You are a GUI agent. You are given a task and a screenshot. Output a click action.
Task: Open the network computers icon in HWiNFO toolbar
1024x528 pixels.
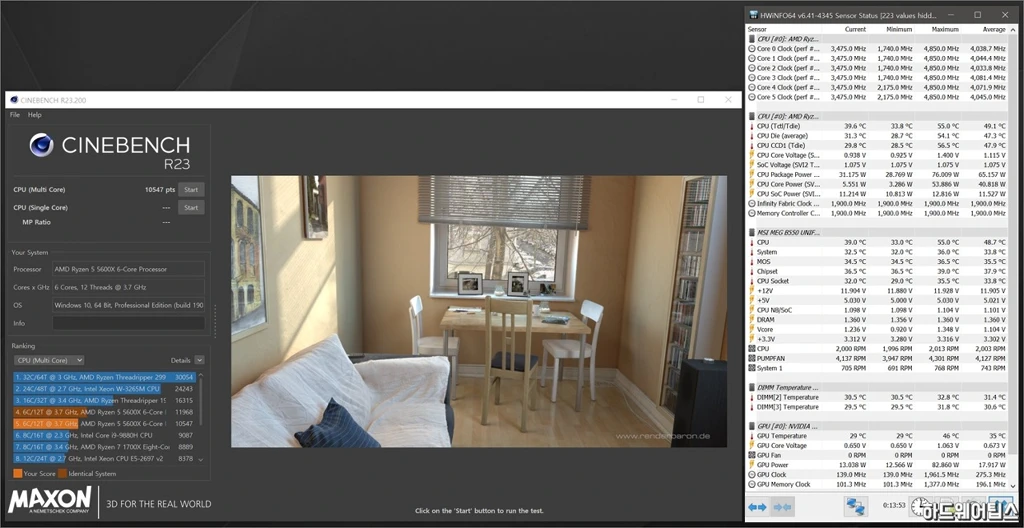click(x=856, y=506)
